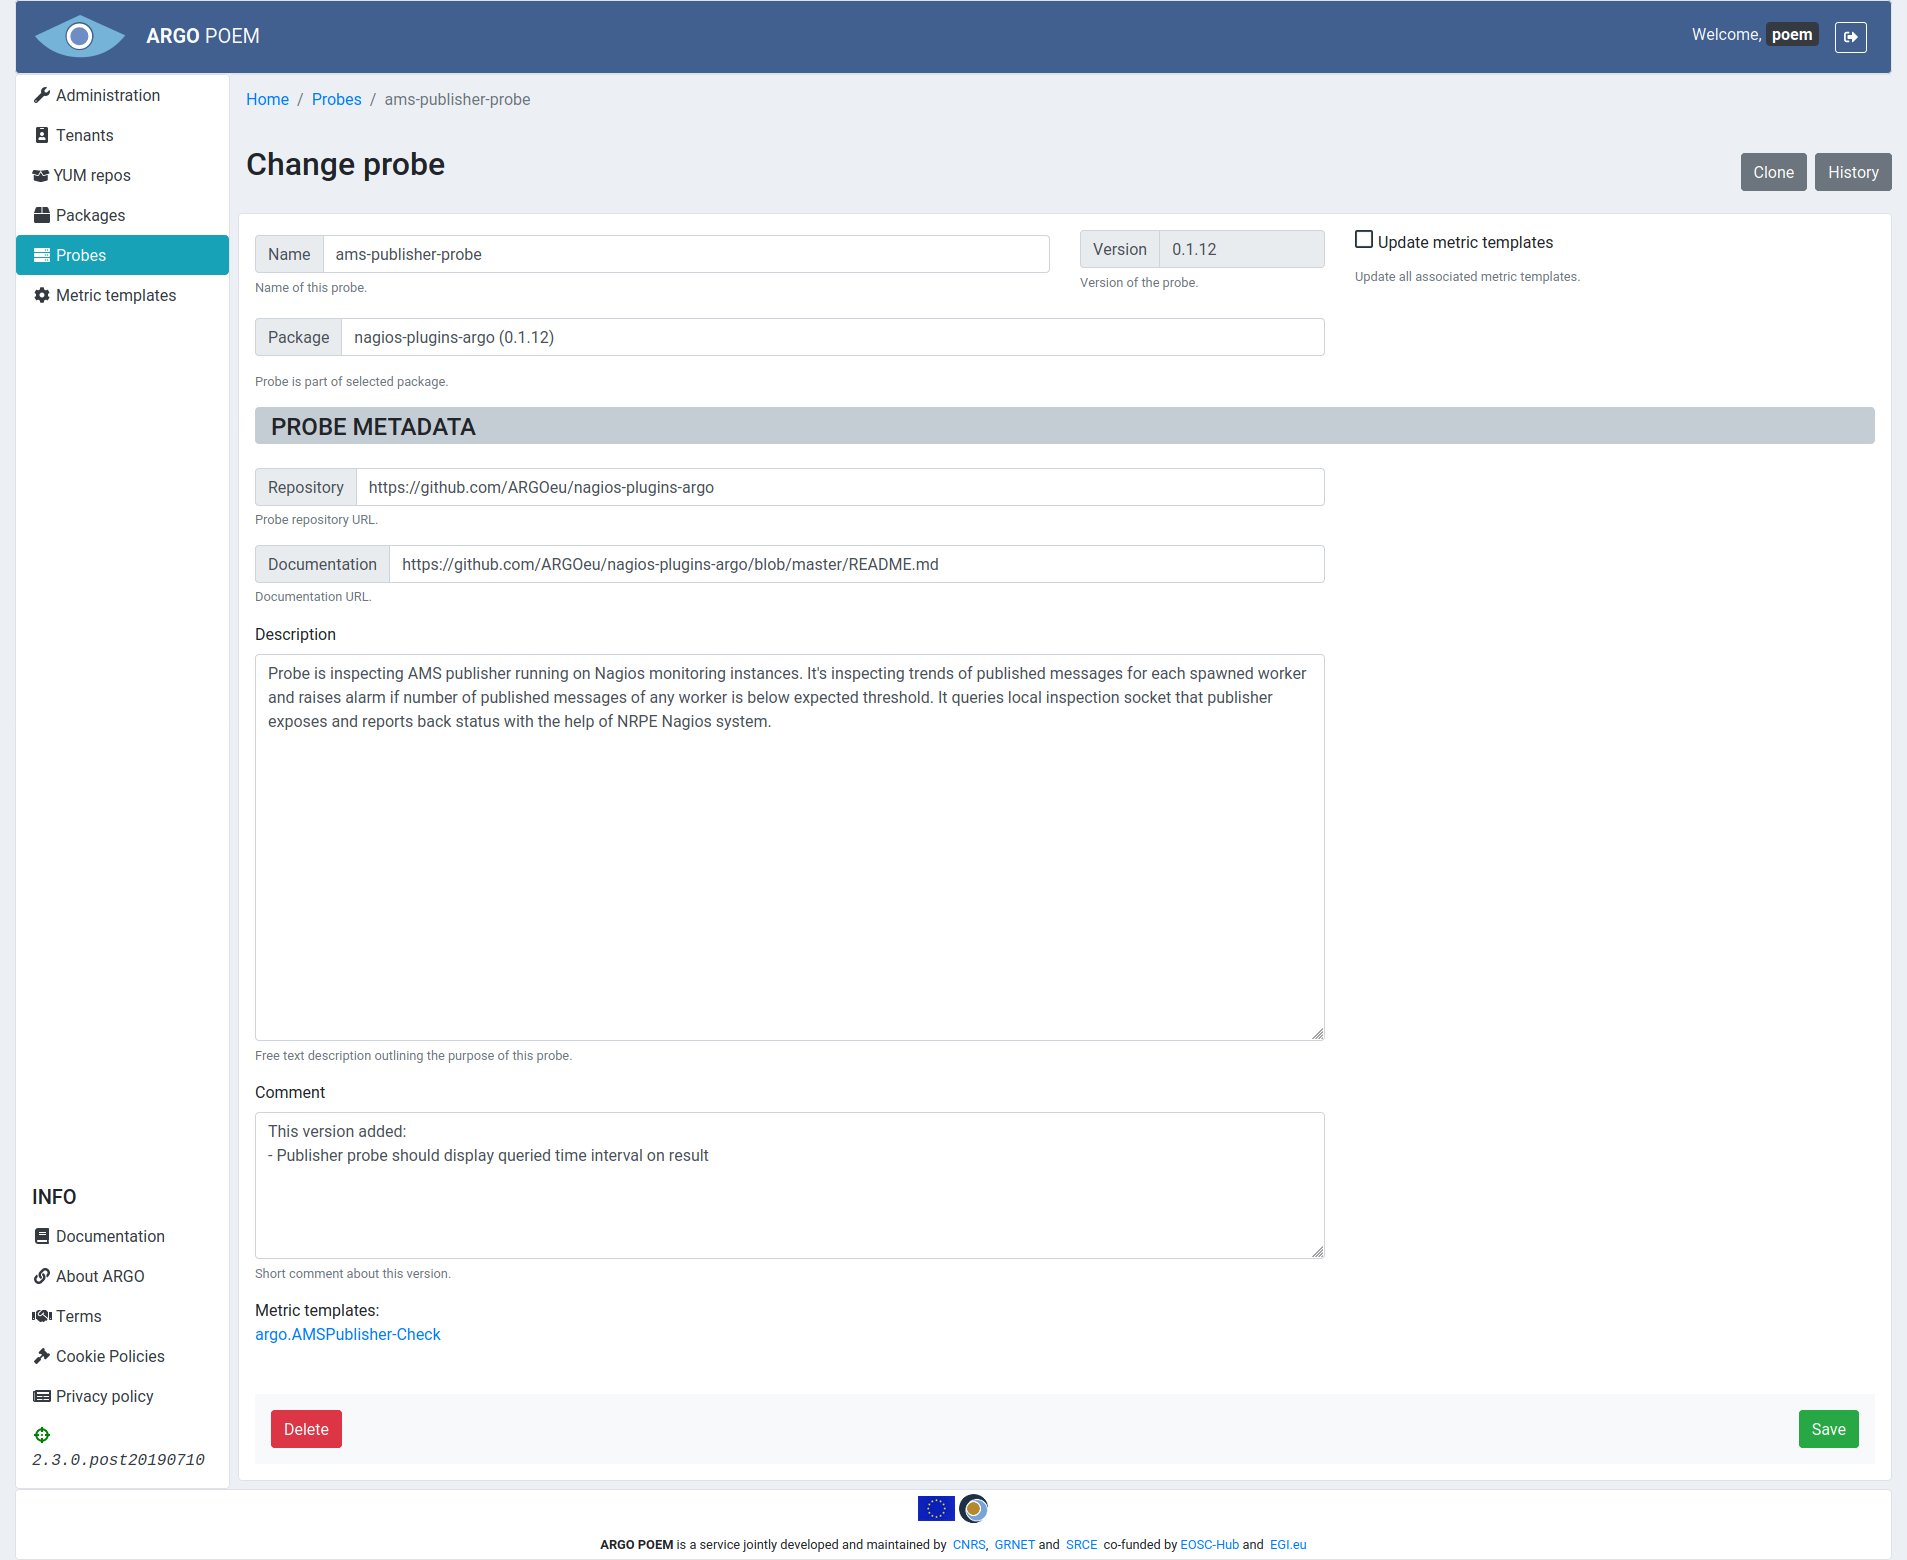Click the Tenants sidebar icon
Screen dimensions: 1907x1560
coord(41,135)
